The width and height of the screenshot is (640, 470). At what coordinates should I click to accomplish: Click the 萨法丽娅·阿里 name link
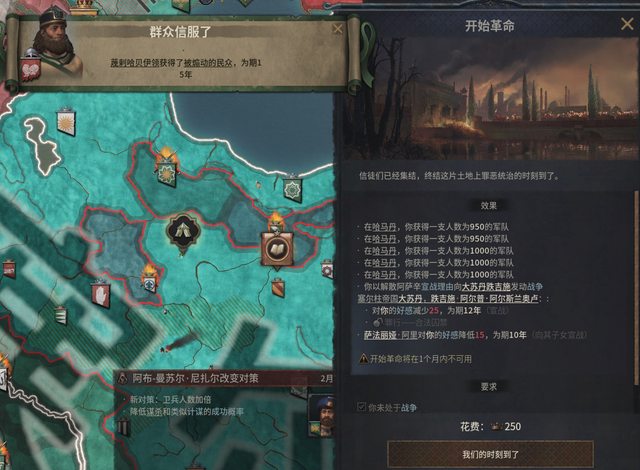tap(385, 335)
